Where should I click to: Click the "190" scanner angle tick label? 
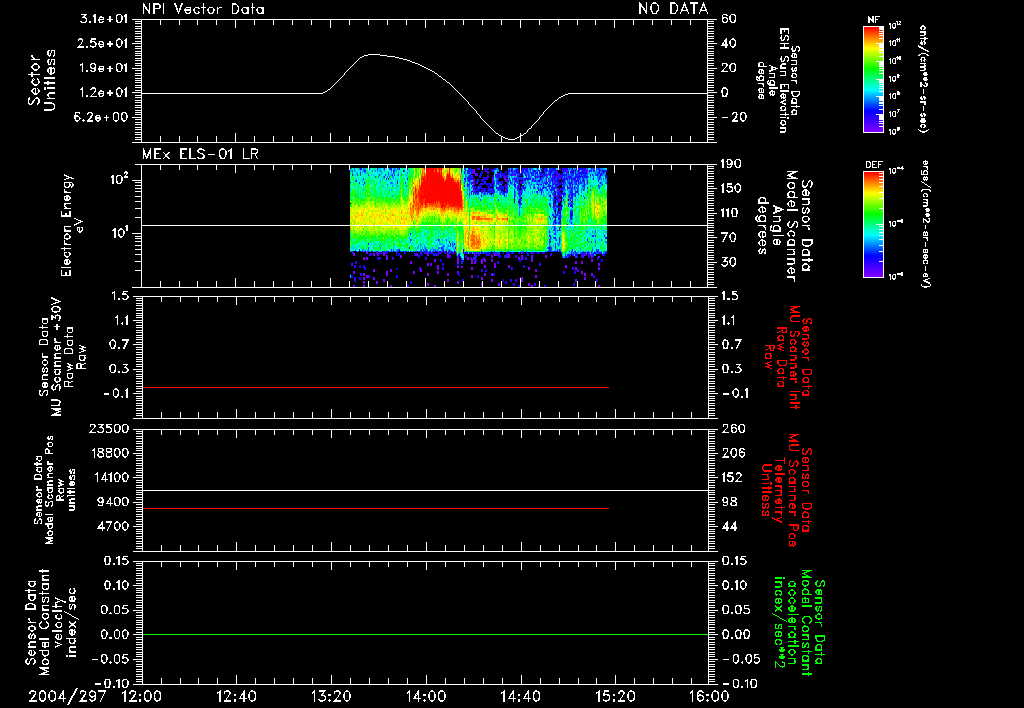click(x=732, y=164)
